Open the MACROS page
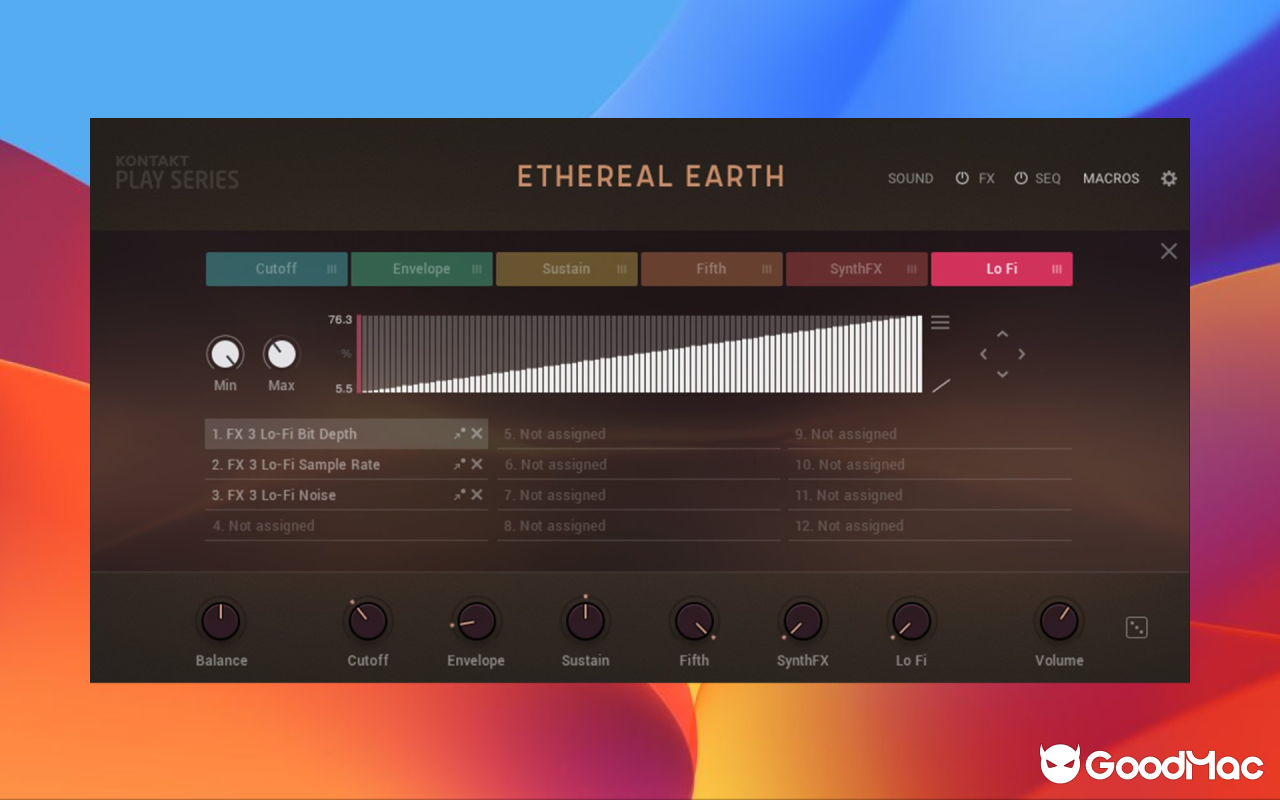Image resolution: width=1280 pixels, height=800 pixels. tap(1111, 178)
